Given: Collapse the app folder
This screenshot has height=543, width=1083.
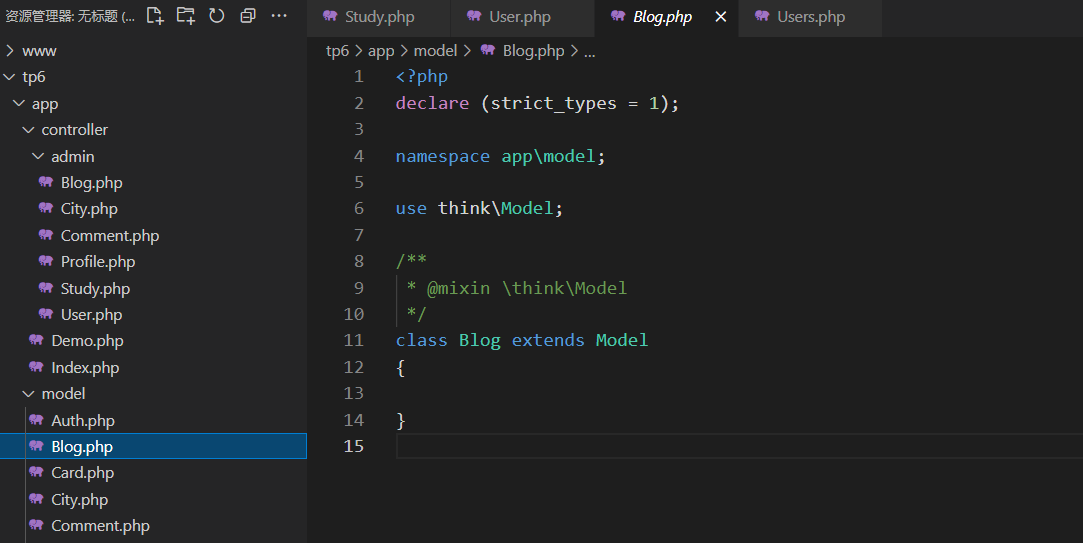Looking at the screenshot, I should pyautogui.click(x=153, y=104).
